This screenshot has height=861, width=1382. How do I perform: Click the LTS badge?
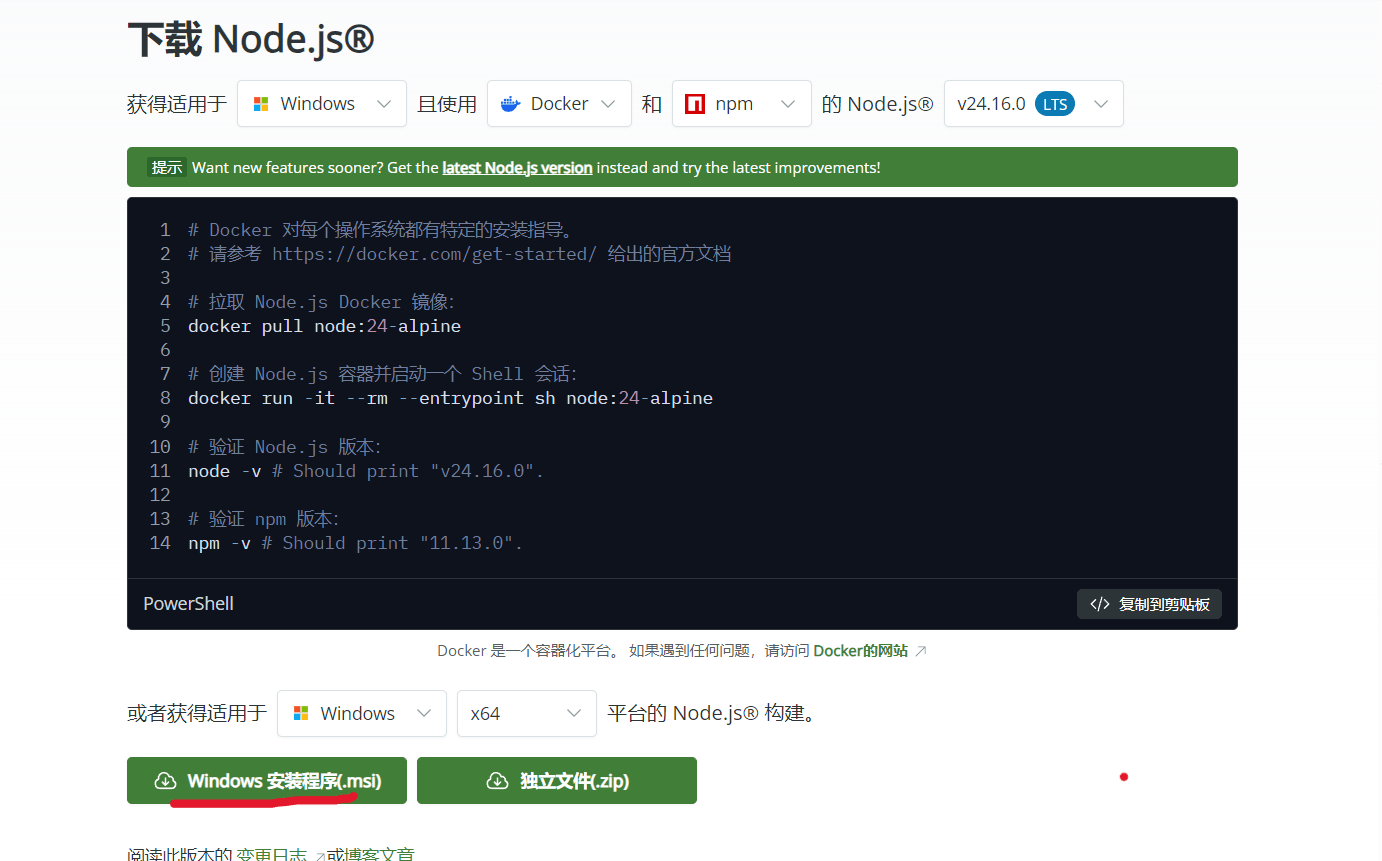(1055, 104)
